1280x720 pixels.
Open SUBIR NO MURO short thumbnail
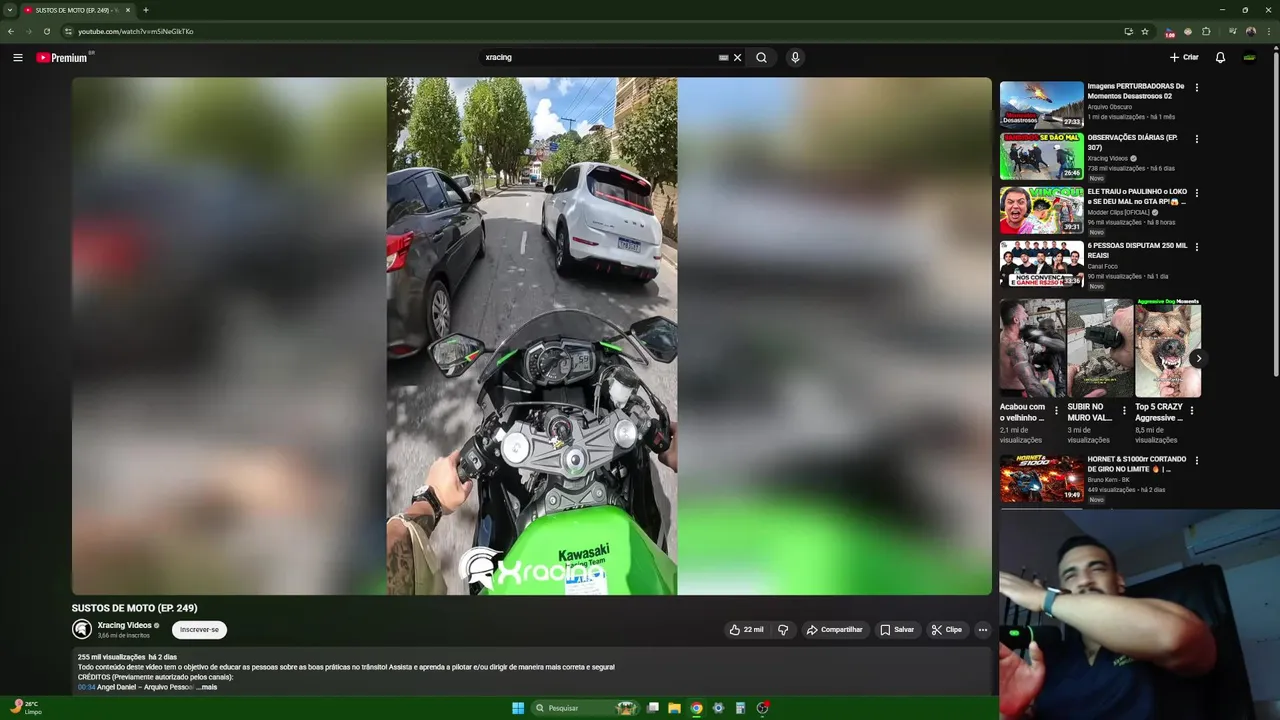click(x=1100, y=348)
